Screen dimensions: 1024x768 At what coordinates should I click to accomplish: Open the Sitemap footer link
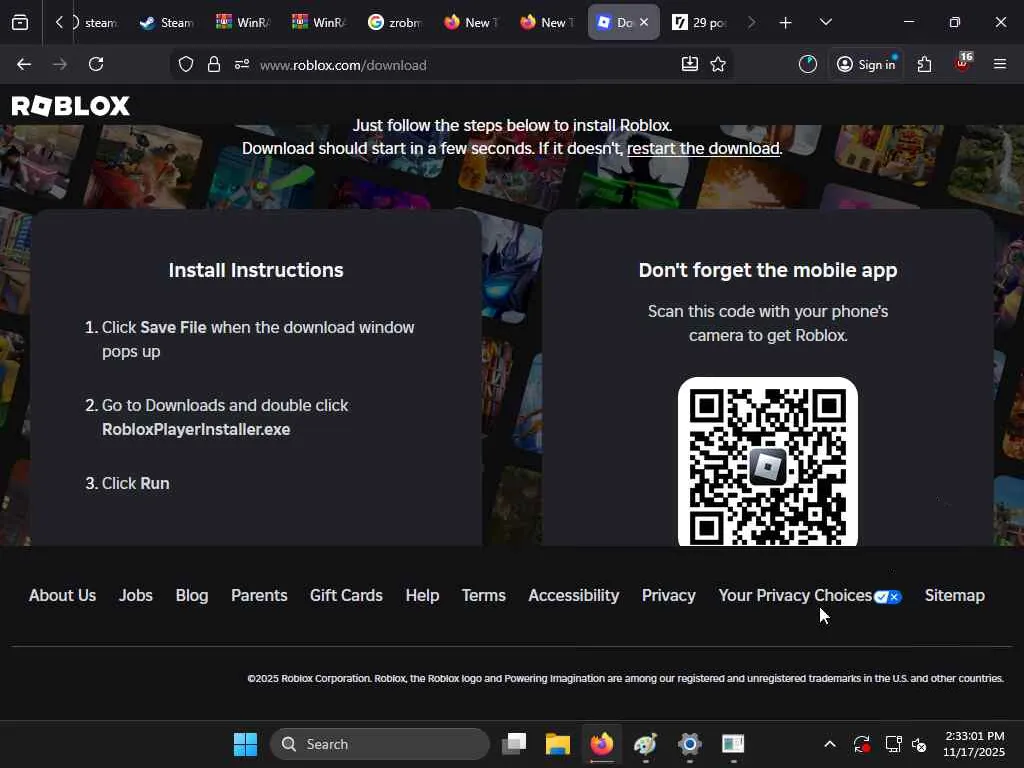coord(954,596)
